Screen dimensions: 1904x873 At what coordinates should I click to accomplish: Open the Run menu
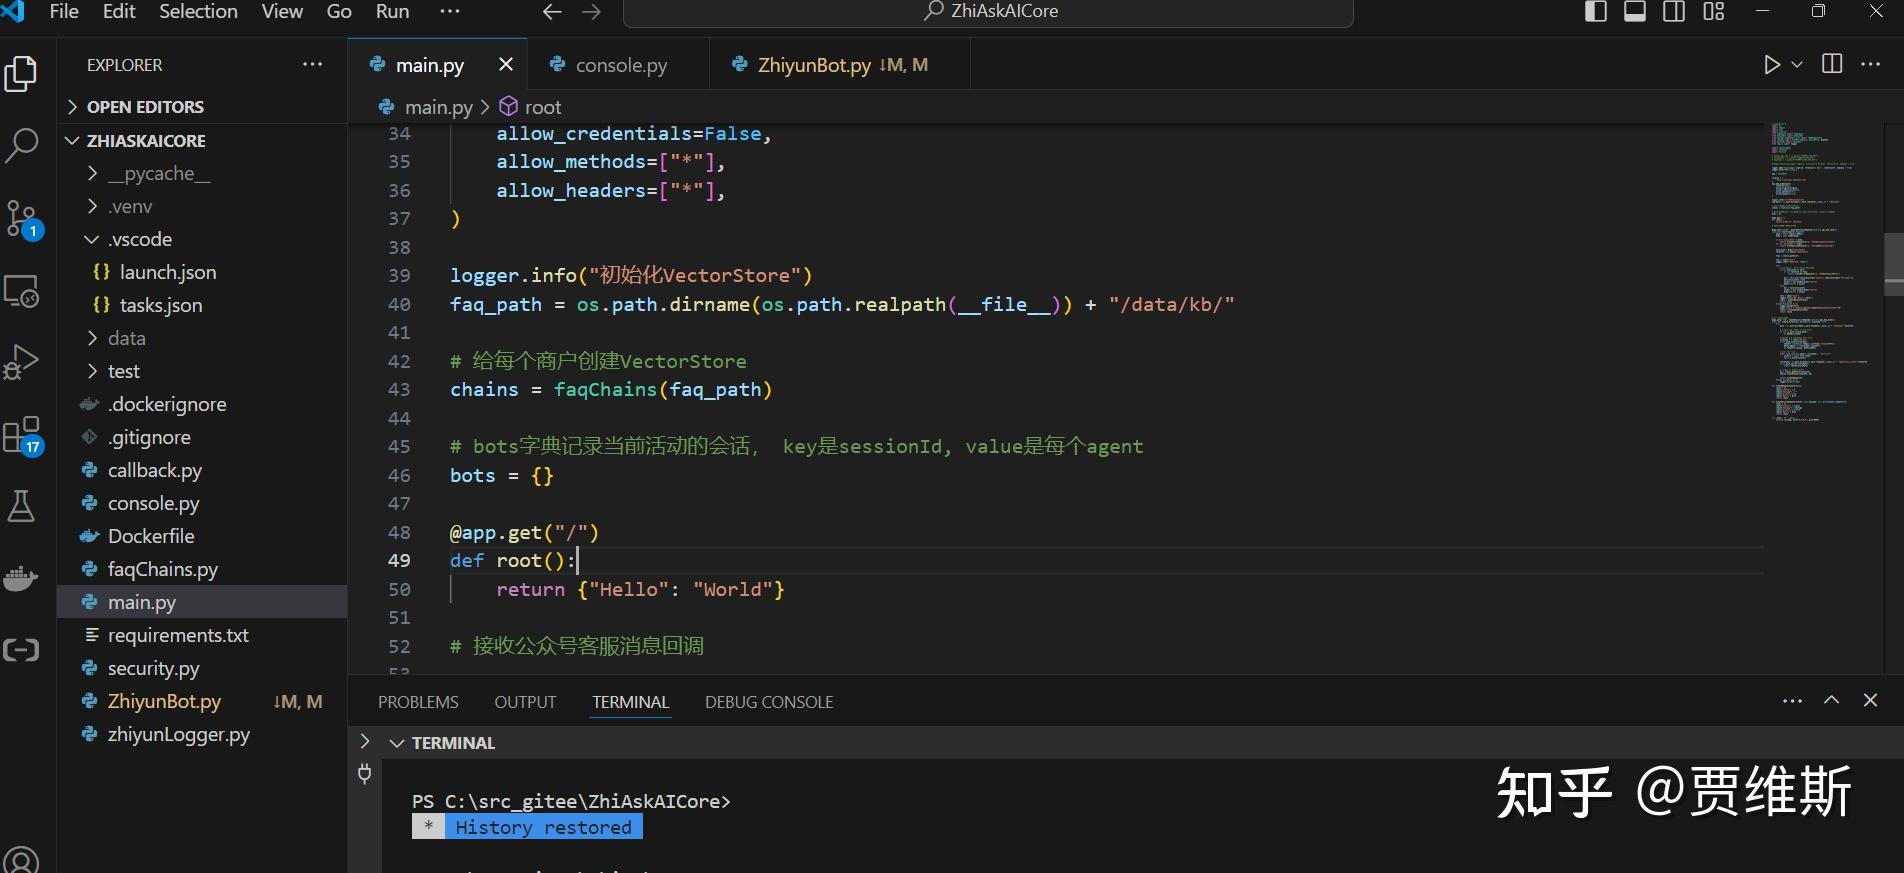pyautogui.click(x=392, y=11)
